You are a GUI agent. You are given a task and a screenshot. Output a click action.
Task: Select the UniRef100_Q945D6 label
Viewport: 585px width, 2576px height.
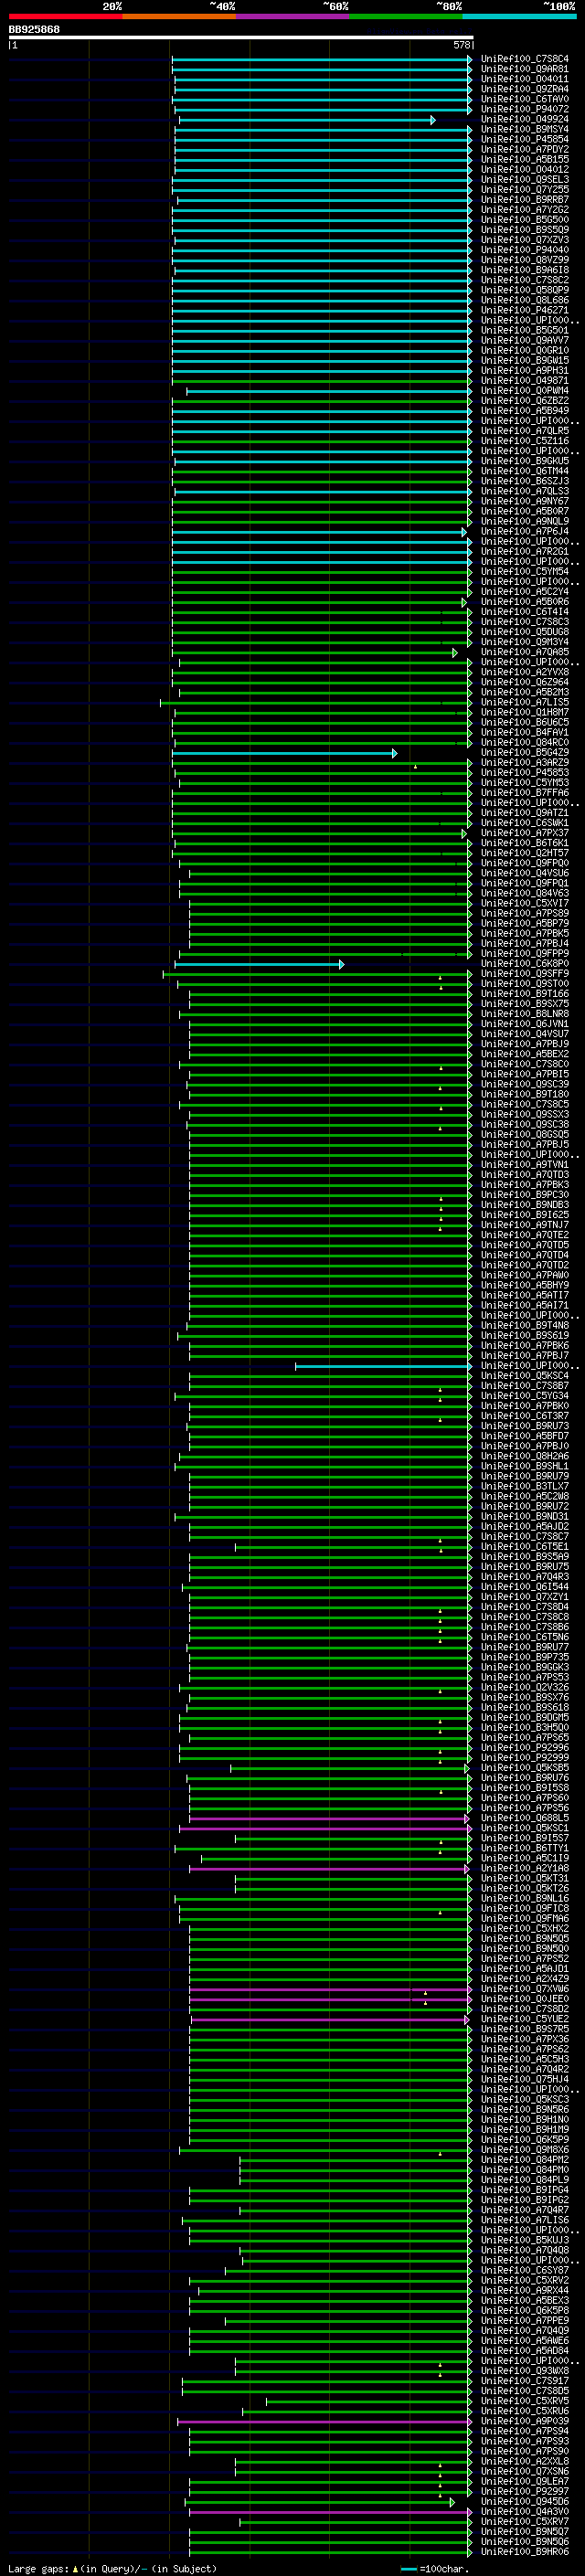click(524, 2501)
